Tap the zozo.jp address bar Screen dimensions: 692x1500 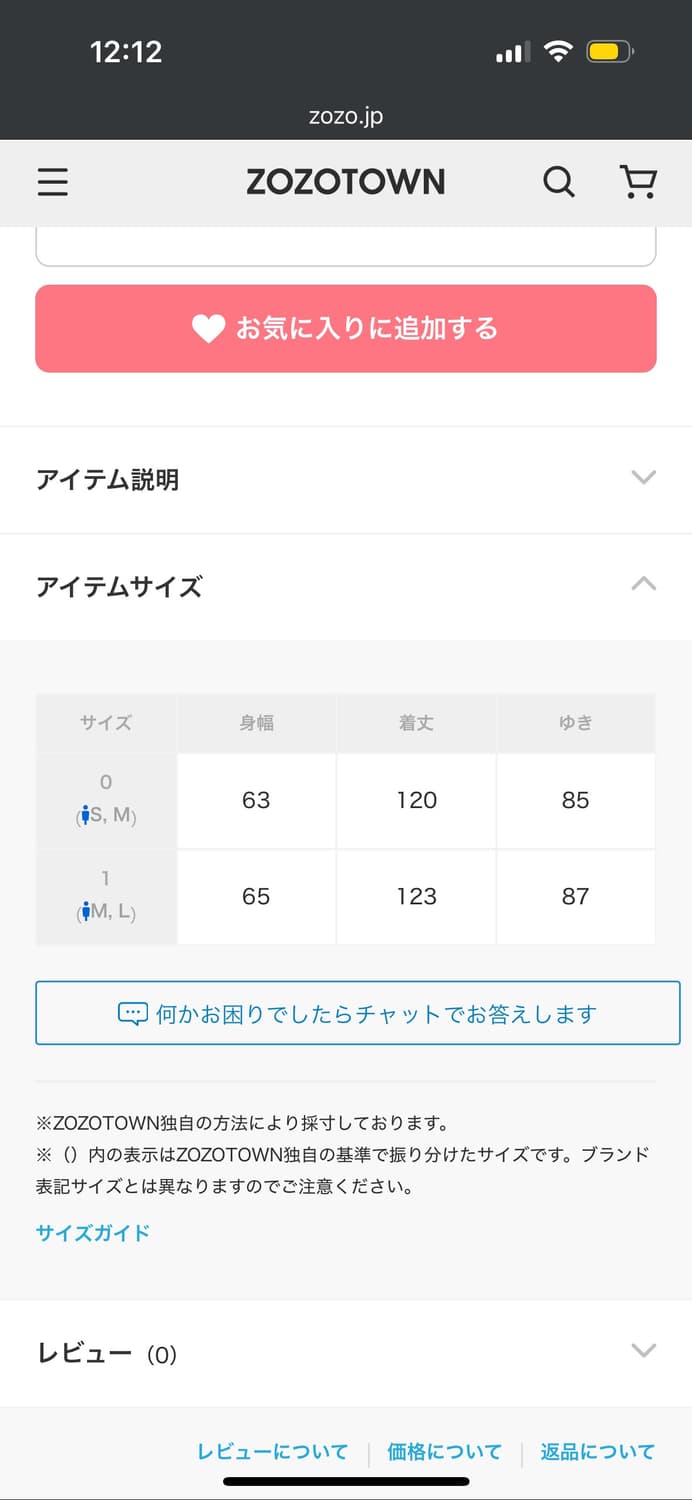[346, 116]
